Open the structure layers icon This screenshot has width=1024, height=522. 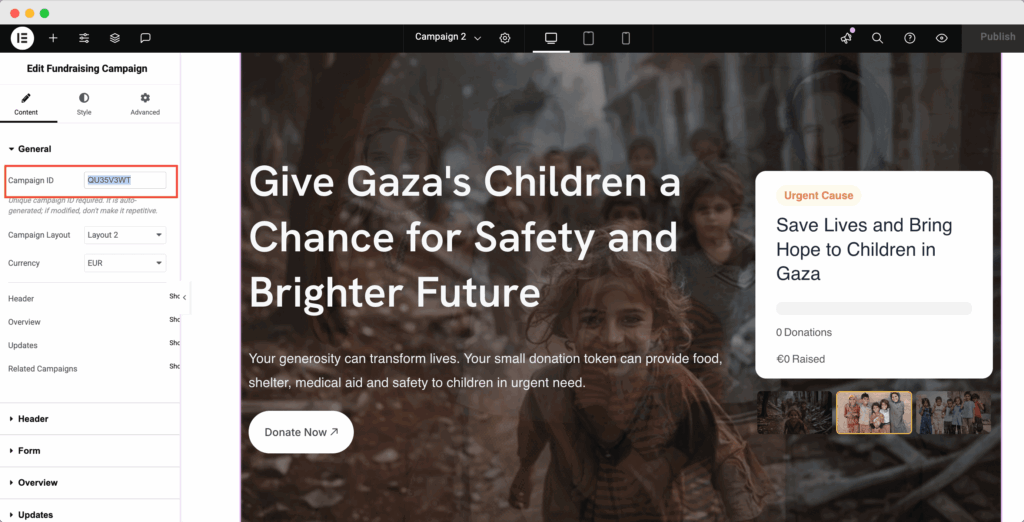tap(115, 38)
